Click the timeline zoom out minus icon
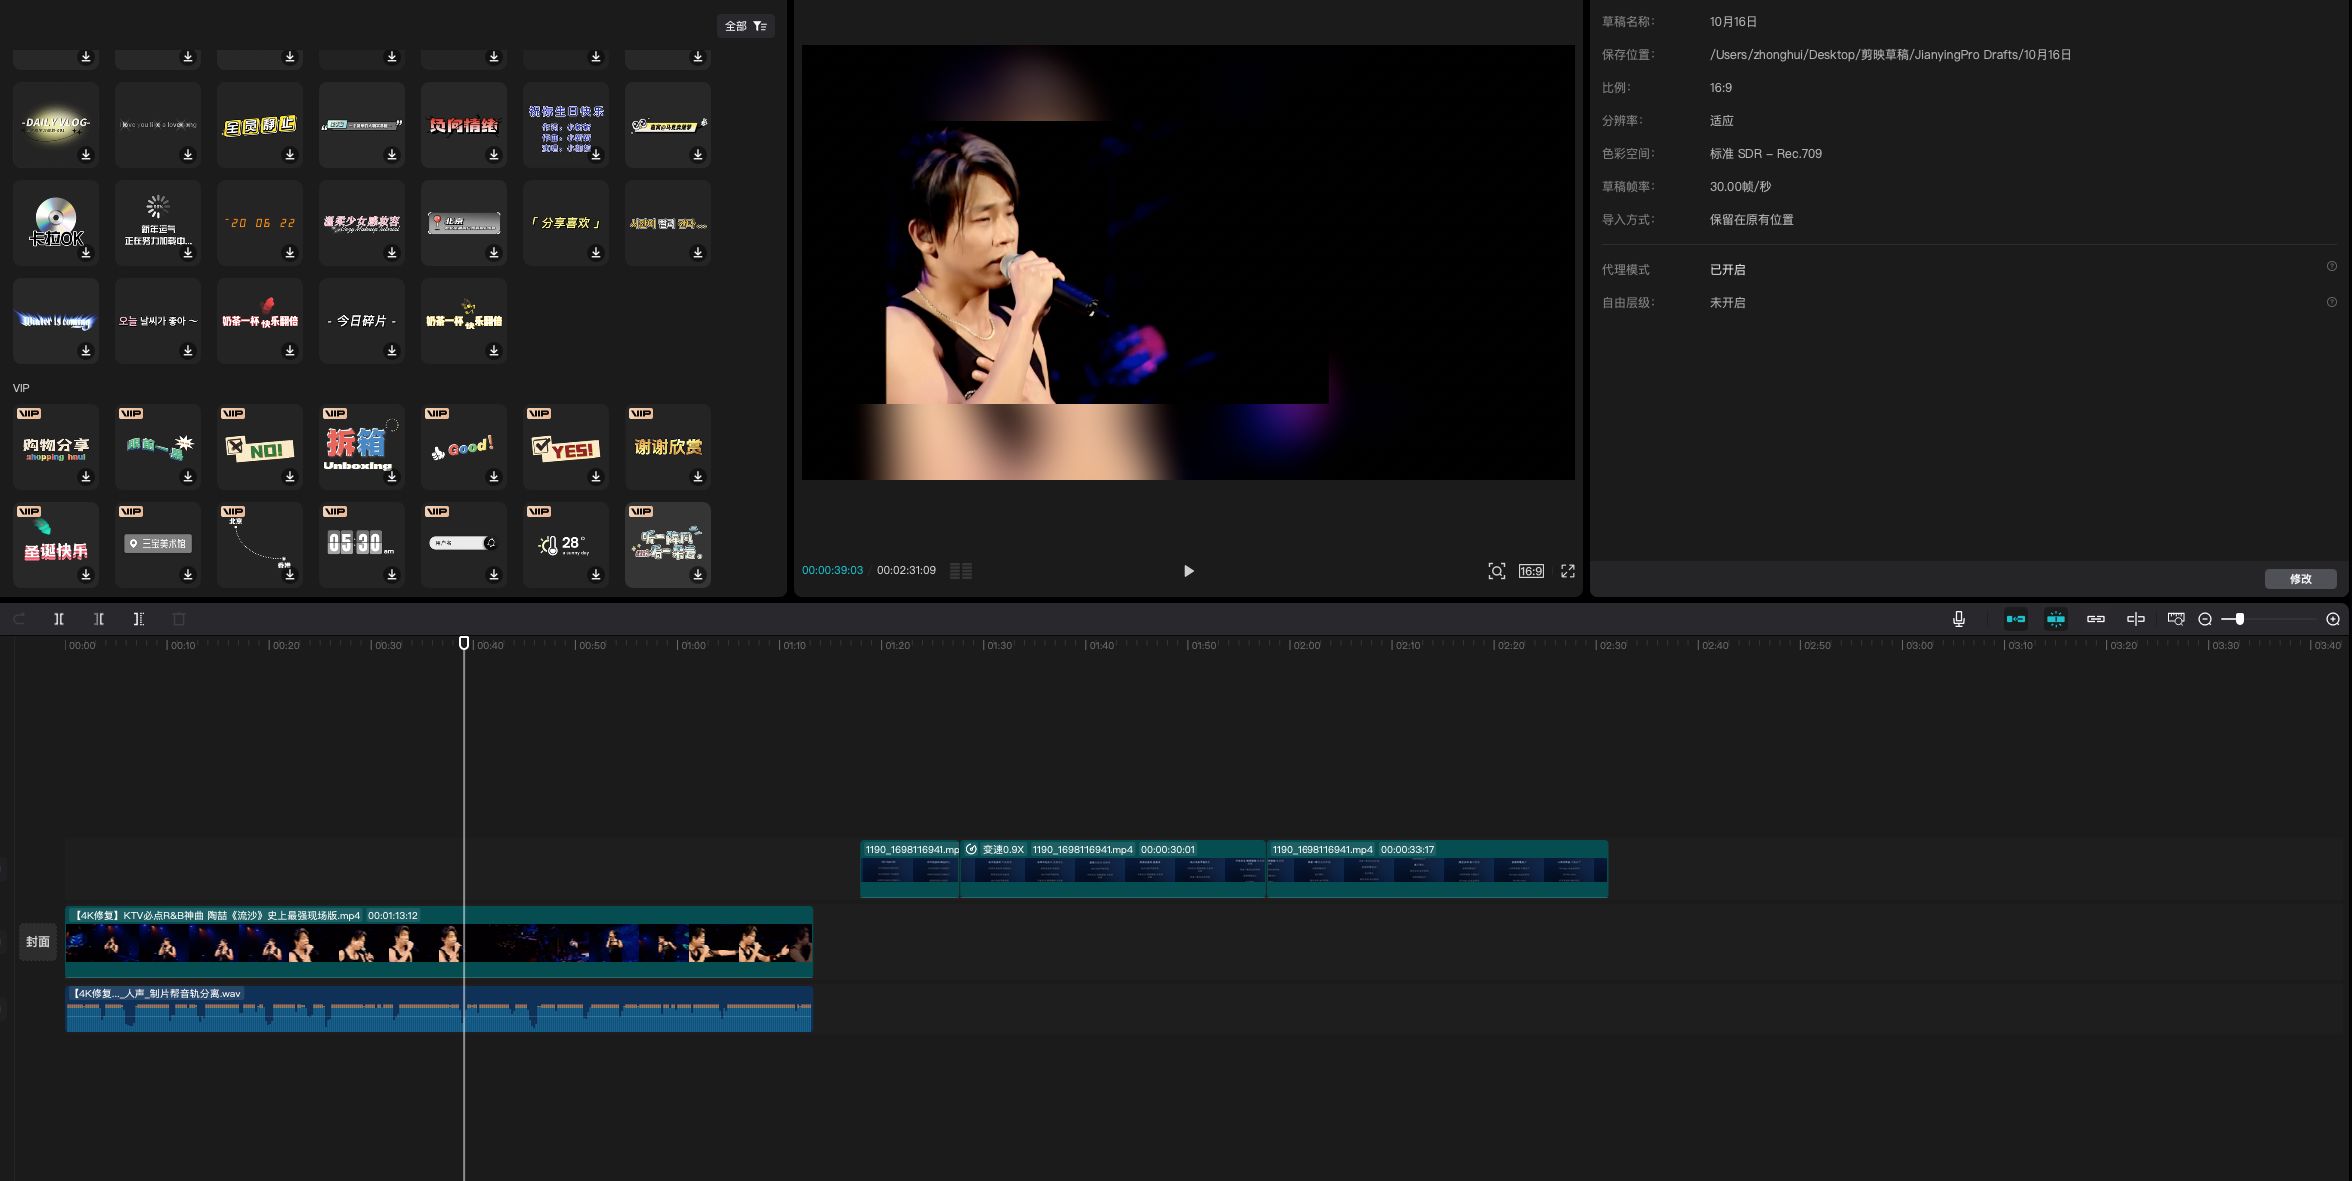The image size is (2352, 1181). pyautogui.click(x=2205, y=619)
